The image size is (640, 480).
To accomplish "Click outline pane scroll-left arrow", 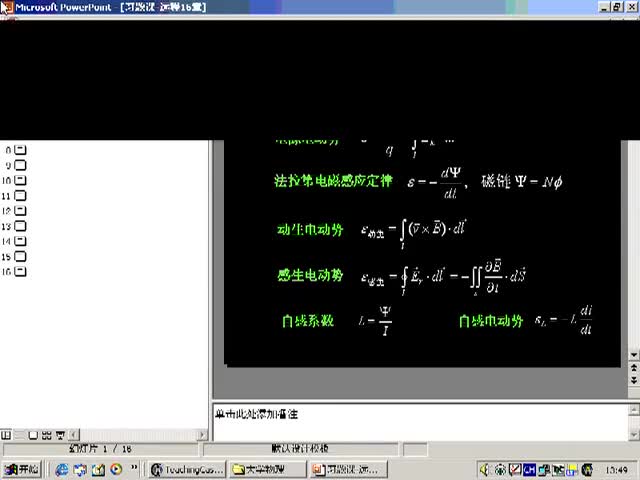I will click(74, 435).
